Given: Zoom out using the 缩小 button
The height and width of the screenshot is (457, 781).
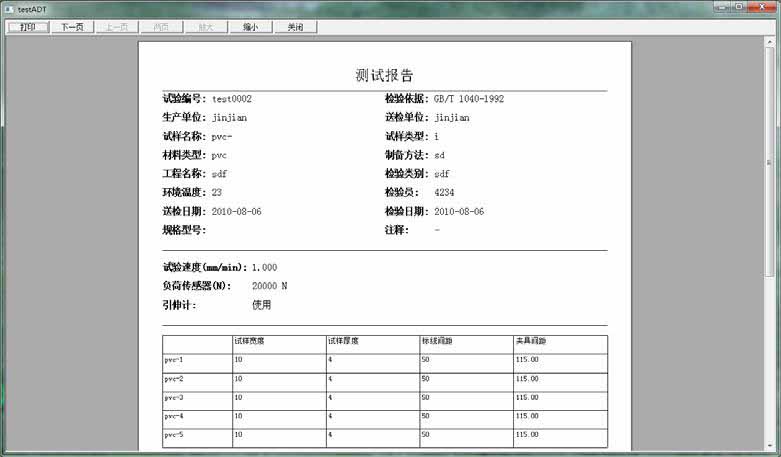Looking at the screenshot, I should point(250,27).
